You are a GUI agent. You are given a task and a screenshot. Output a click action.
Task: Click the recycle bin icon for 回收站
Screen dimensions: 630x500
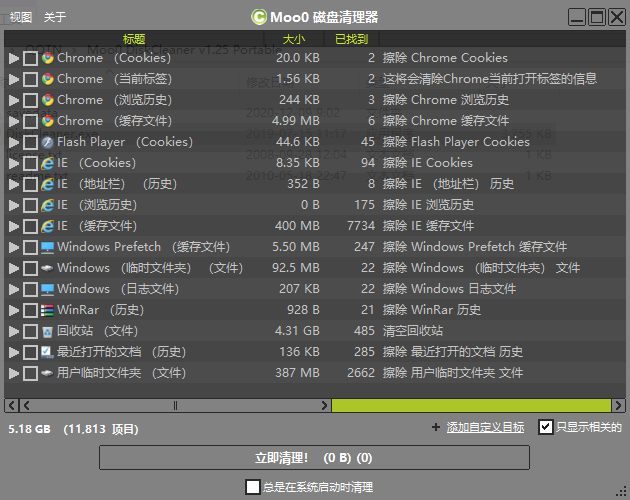tap(47, 332)
